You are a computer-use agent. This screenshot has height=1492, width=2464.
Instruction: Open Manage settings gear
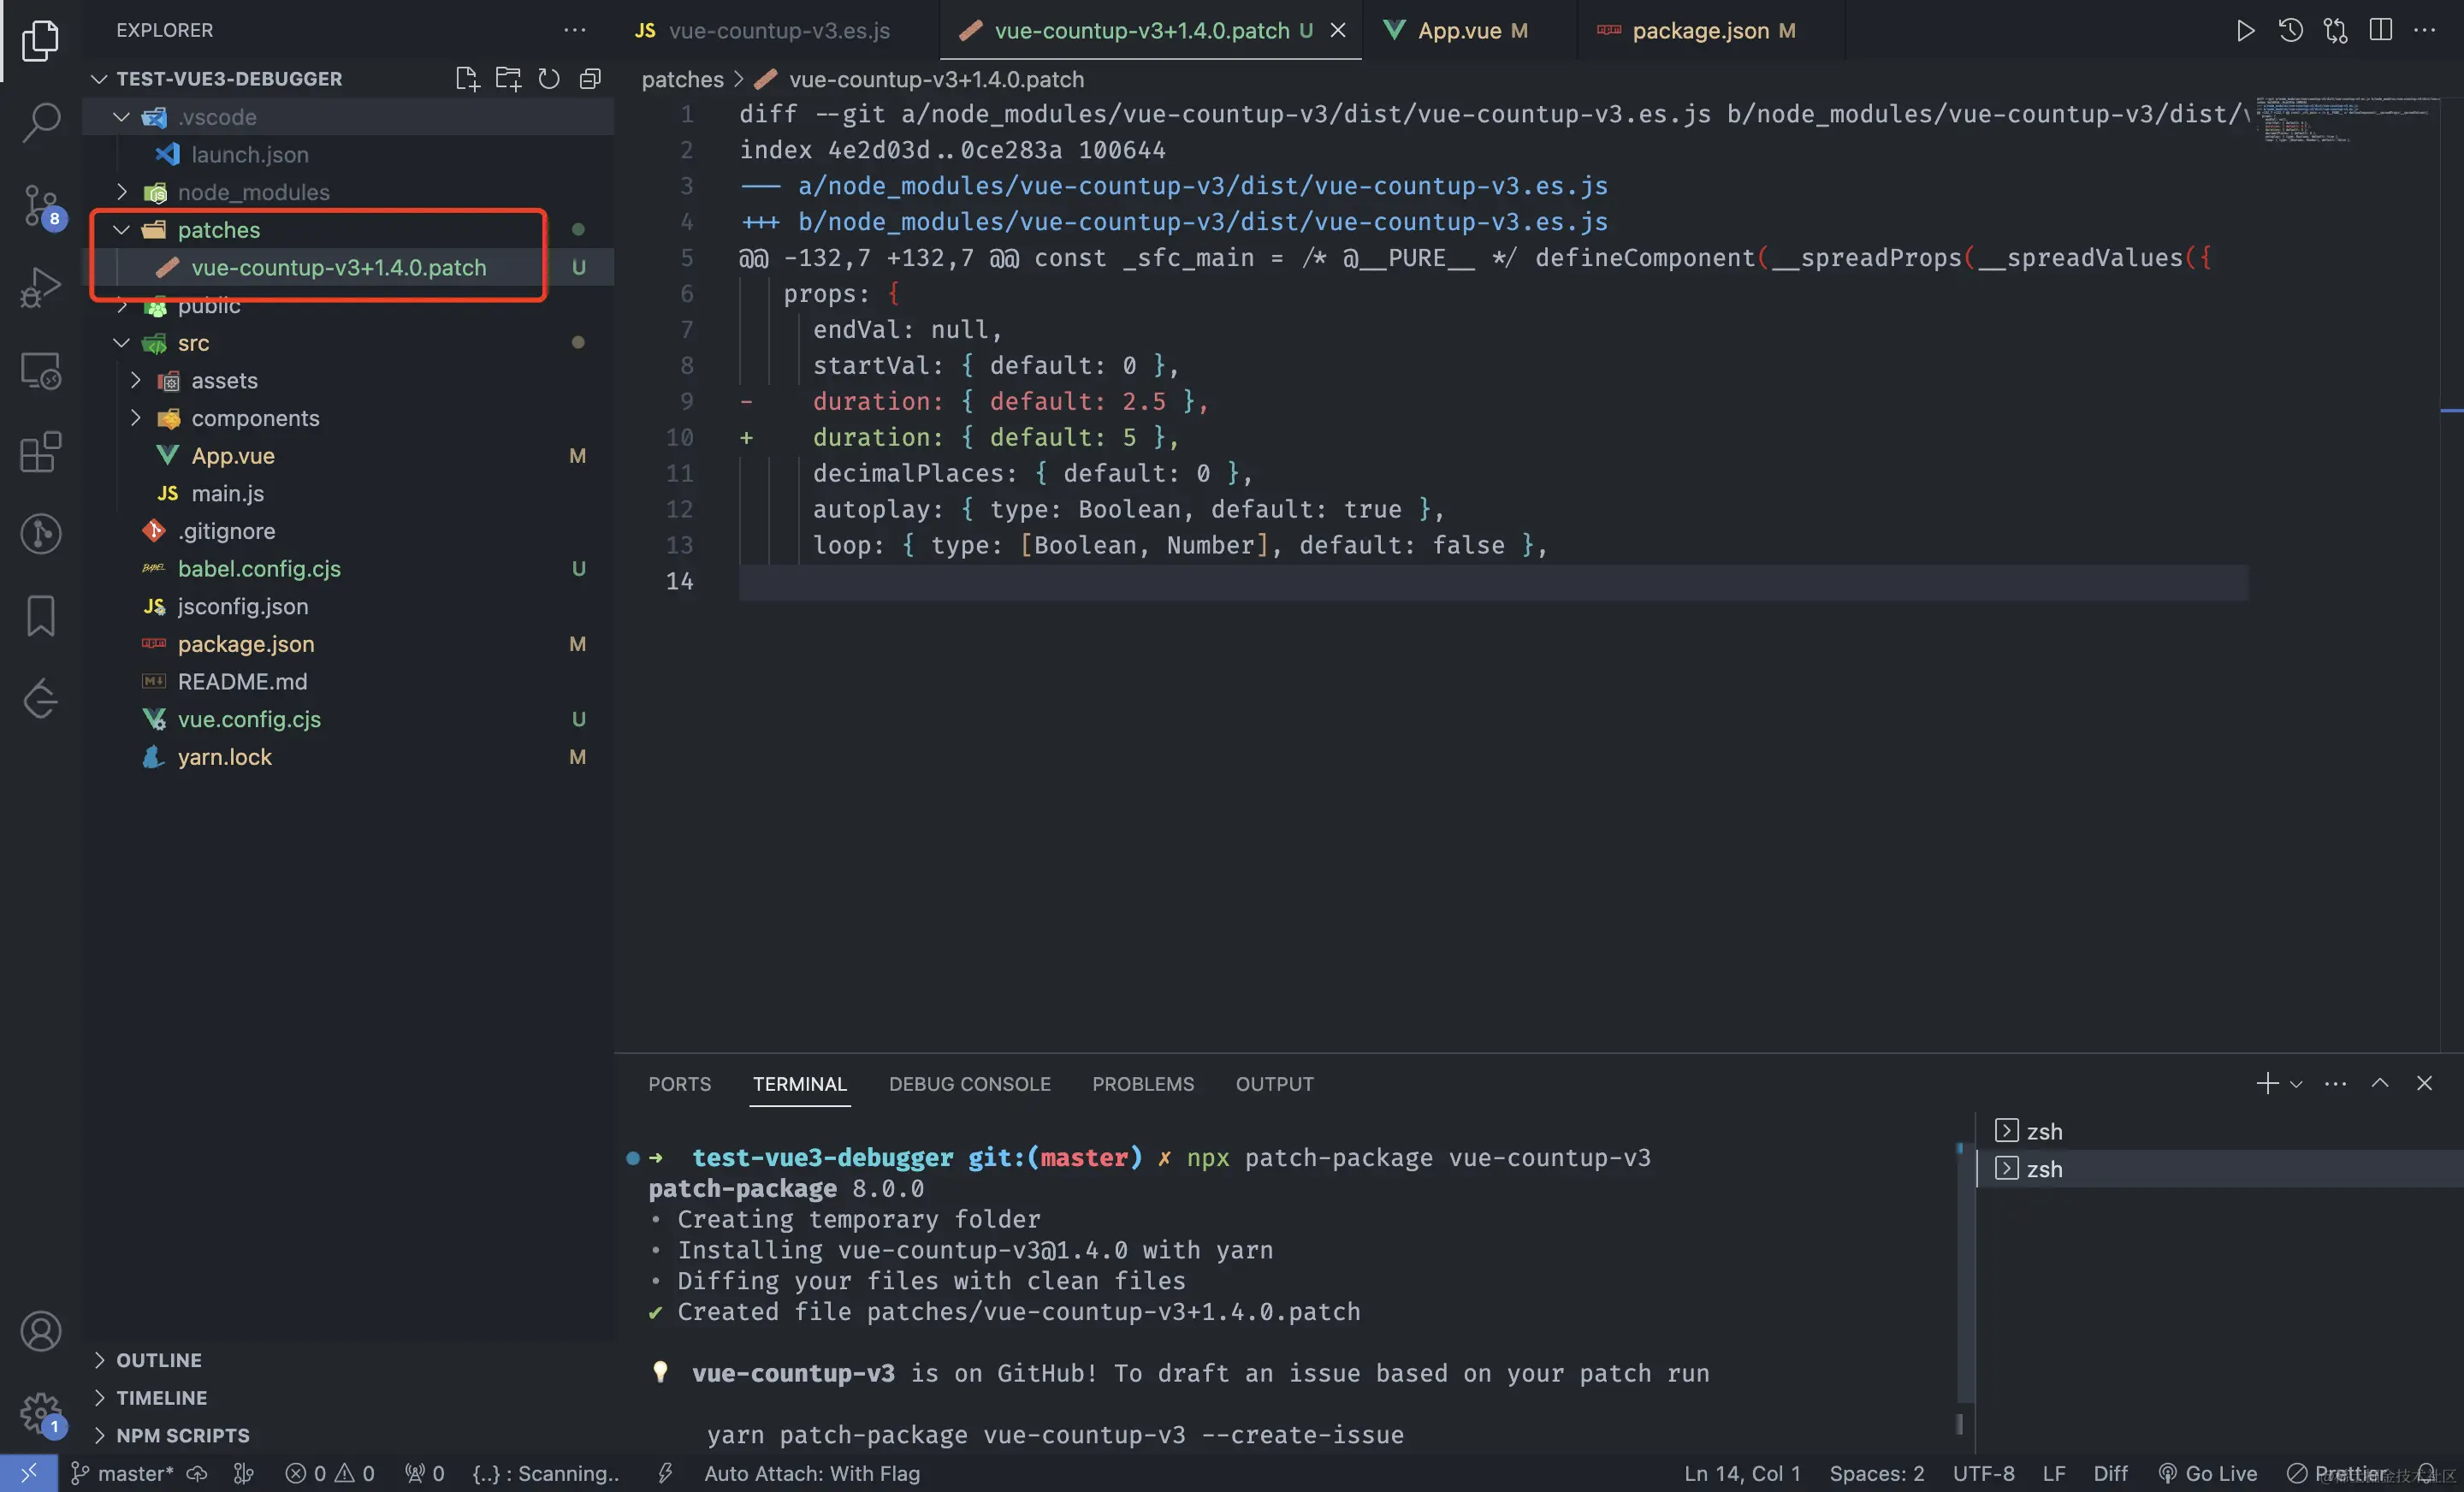[40, 1413]
